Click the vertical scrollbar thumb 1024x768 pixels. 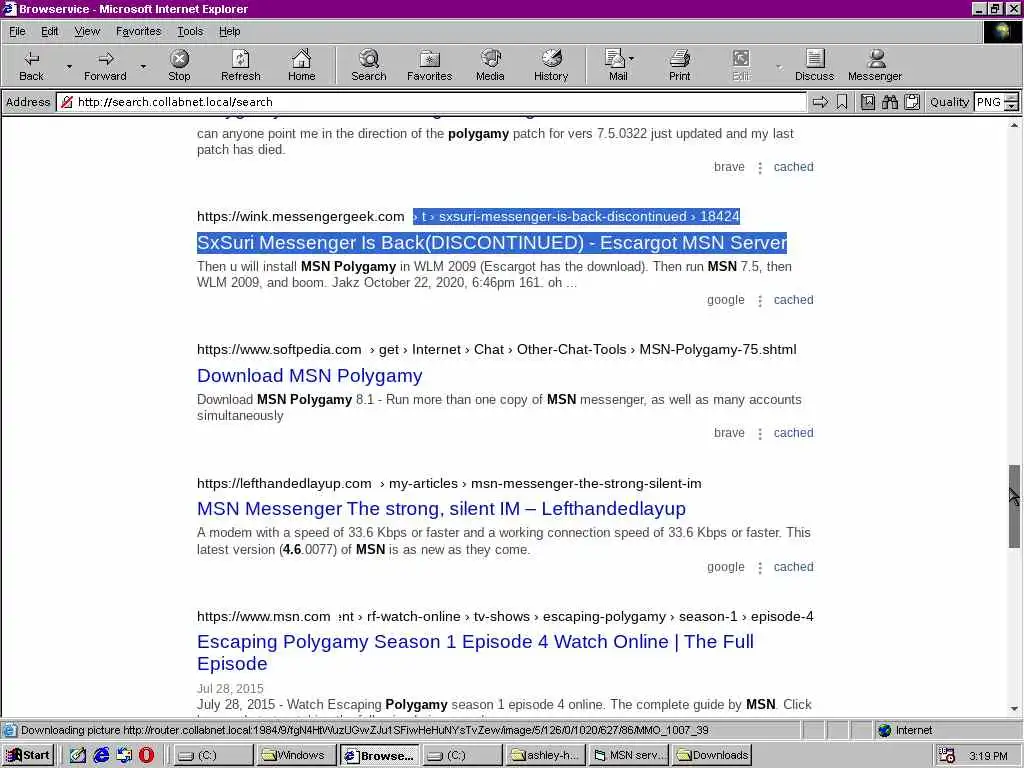[x=1014, y=506]
